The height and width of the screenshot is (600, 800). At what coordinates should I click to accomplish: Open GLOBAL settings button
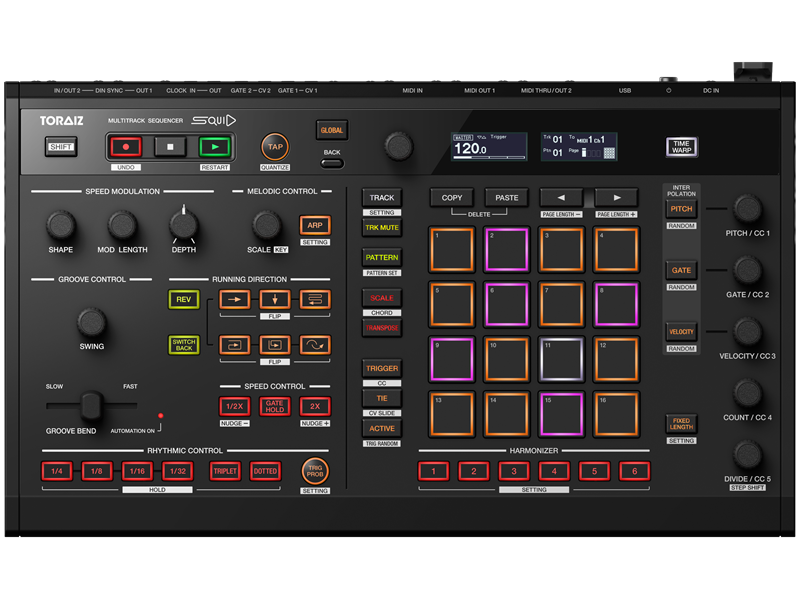click(x=332, y=130)
